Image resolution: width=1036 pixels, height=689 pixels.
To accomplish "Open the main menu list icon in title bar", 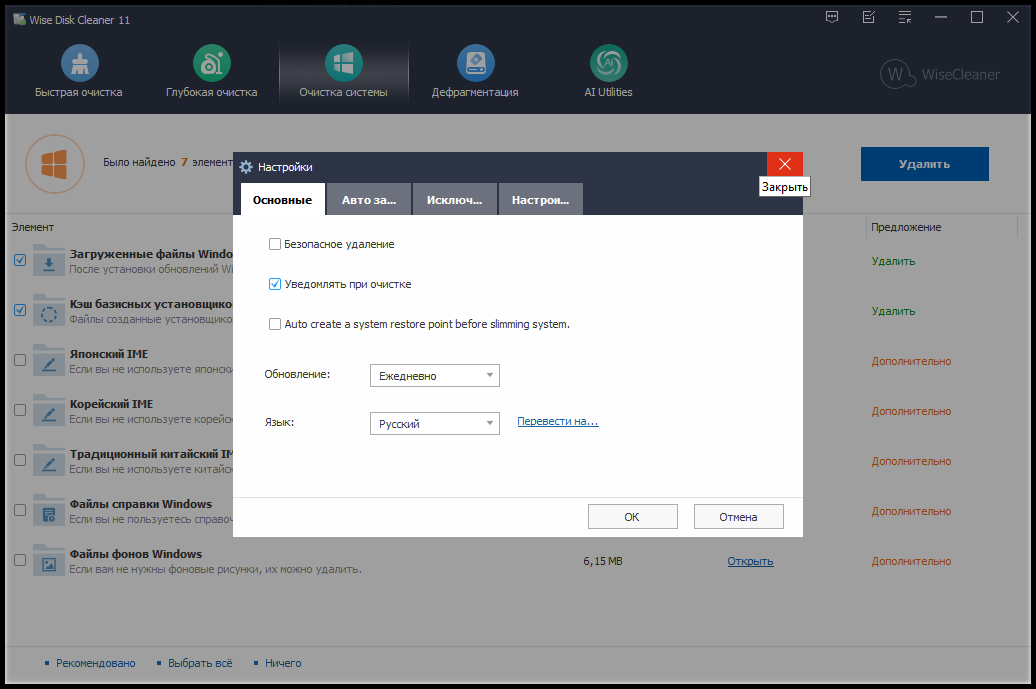I will [905, 18].
